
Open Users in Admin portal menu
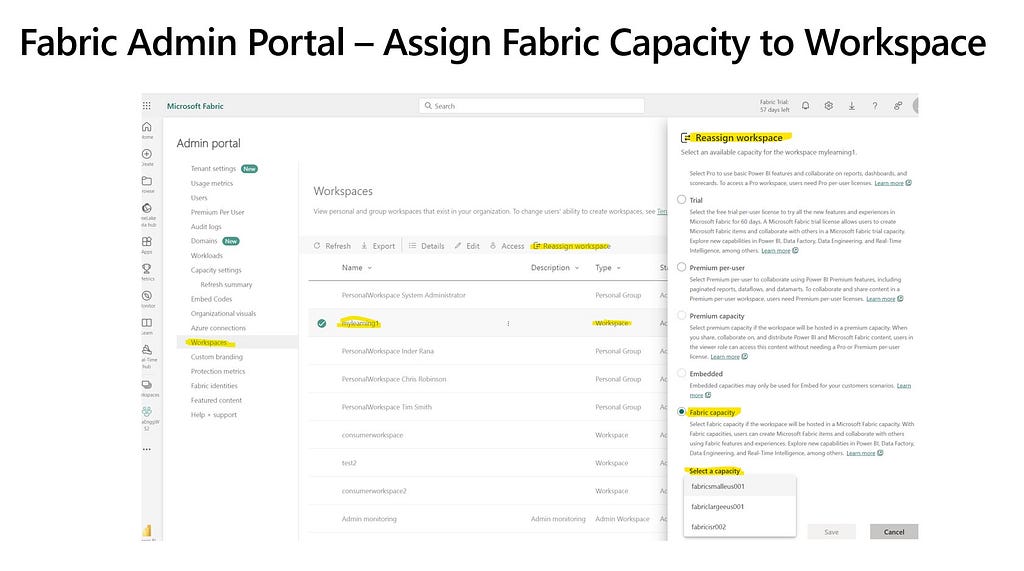pos(199,198)
